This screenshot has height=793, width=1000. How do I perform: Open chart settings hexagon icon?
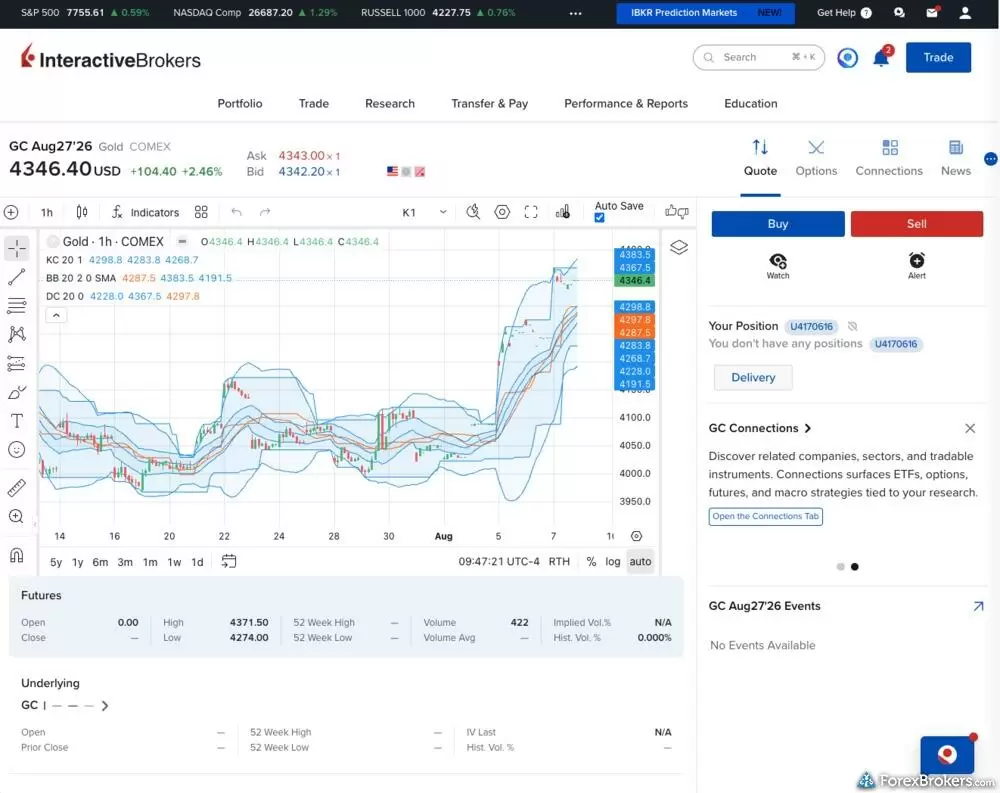(x=502, y=212)
